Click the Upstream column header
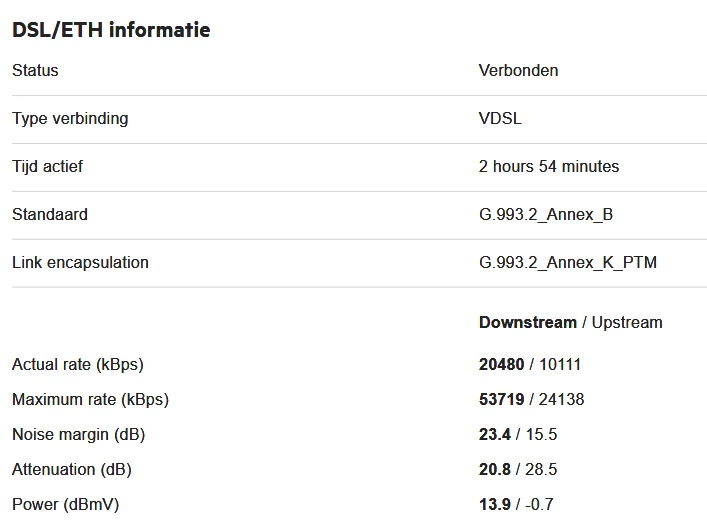This screenshot has height=525, width=707. pyautogui.click(x=627, y=322)
